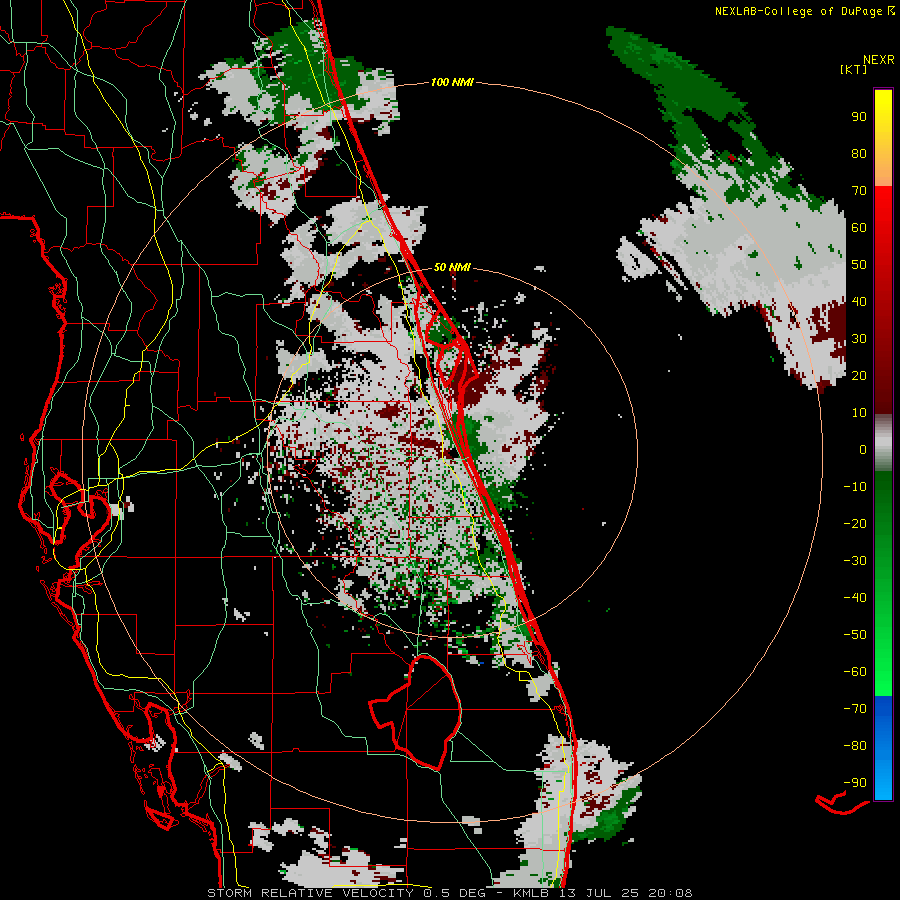
Task: Click the 10 value on the velocity scale
Action: [x=859, y=413]
